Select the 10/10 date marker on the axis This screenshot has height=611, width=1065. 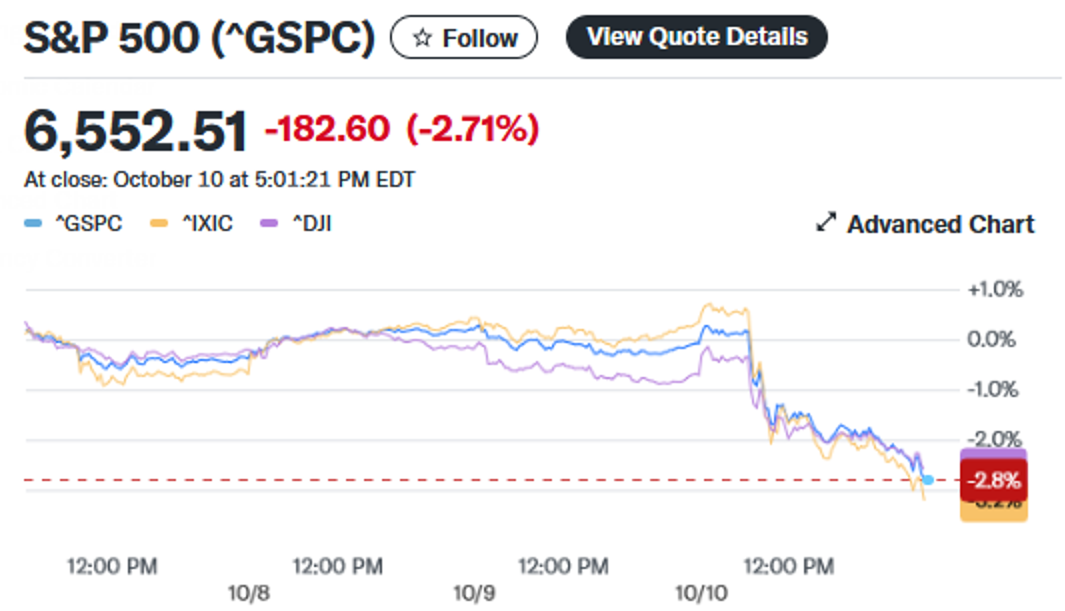[x=702, y=592]
